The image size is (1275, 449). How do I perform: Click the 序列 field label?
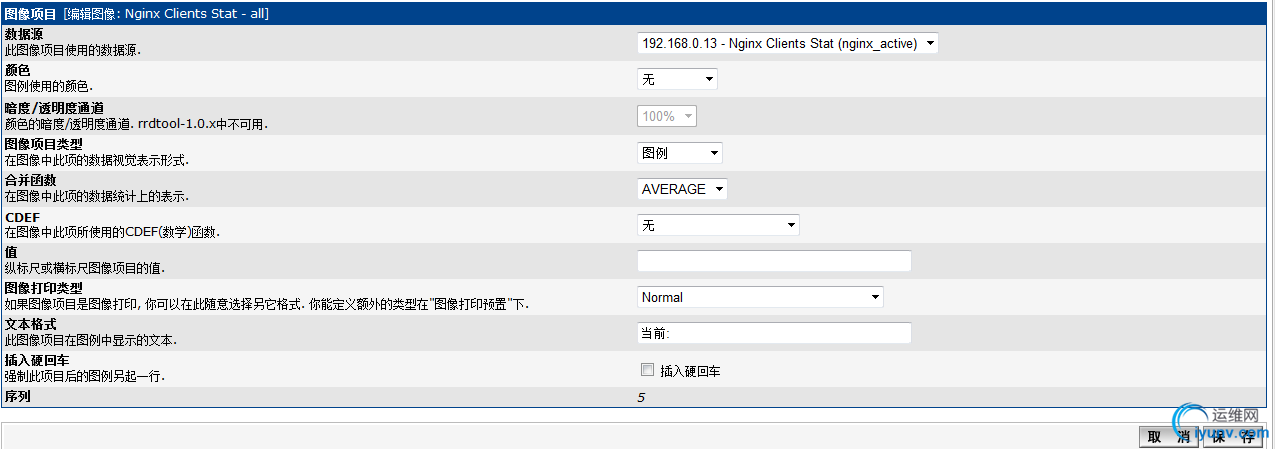pyautogui.click(x=18, y=398)
